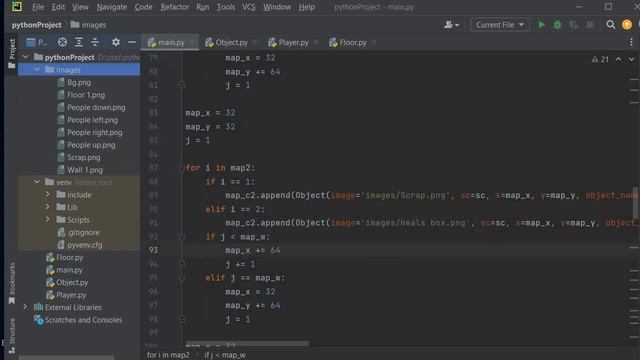Image resolution: width=640 pixels, height=360 pixels.
Task: Hide the Project tool window
Action: click(x=132, y=42)
